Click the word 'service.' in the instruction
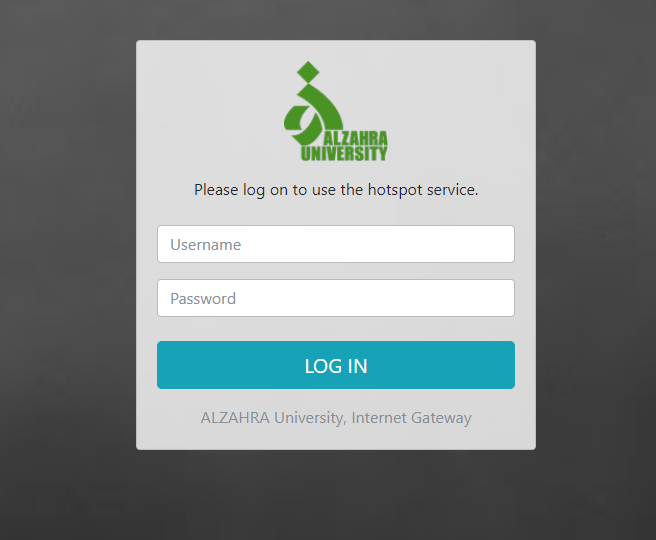Viewport: 656px width, 540px height. (453, 190)
